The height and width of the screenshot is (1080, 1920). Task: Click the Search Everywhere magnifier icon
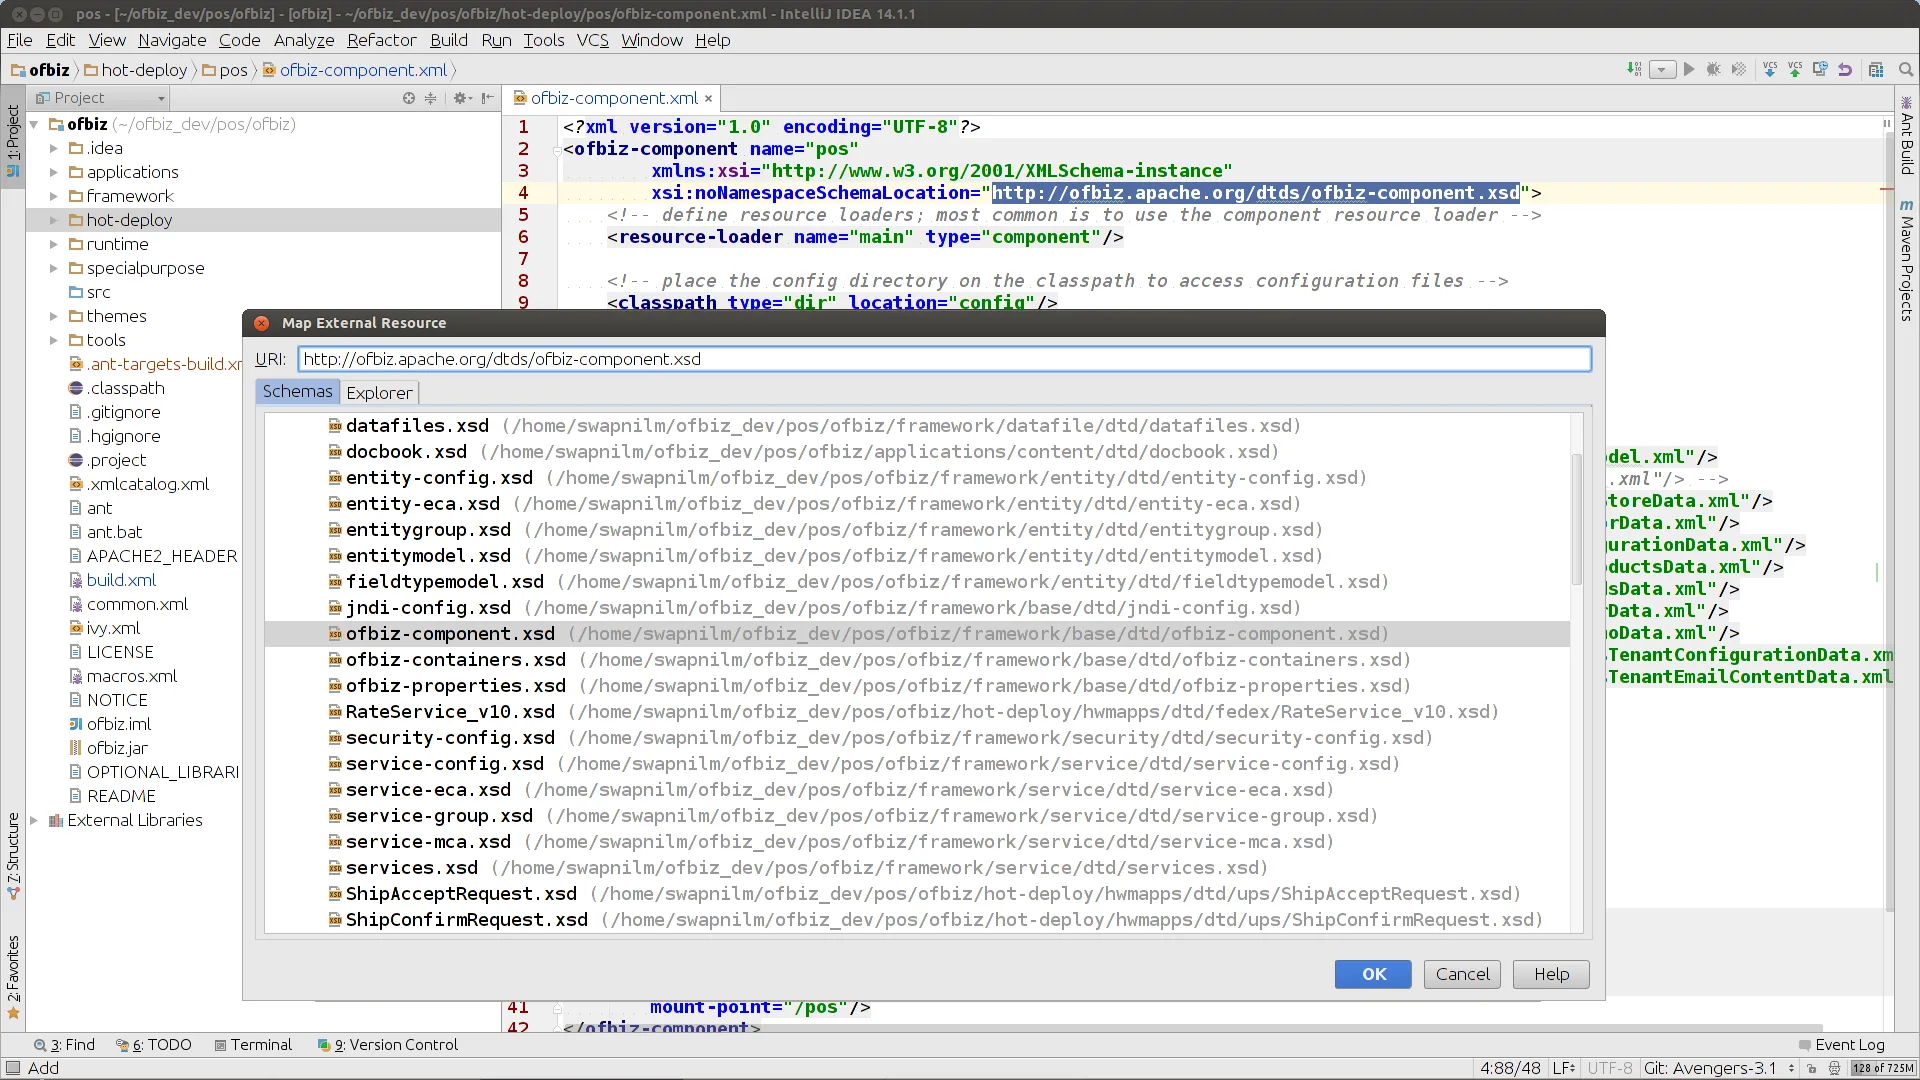(x=1906, y=69)
